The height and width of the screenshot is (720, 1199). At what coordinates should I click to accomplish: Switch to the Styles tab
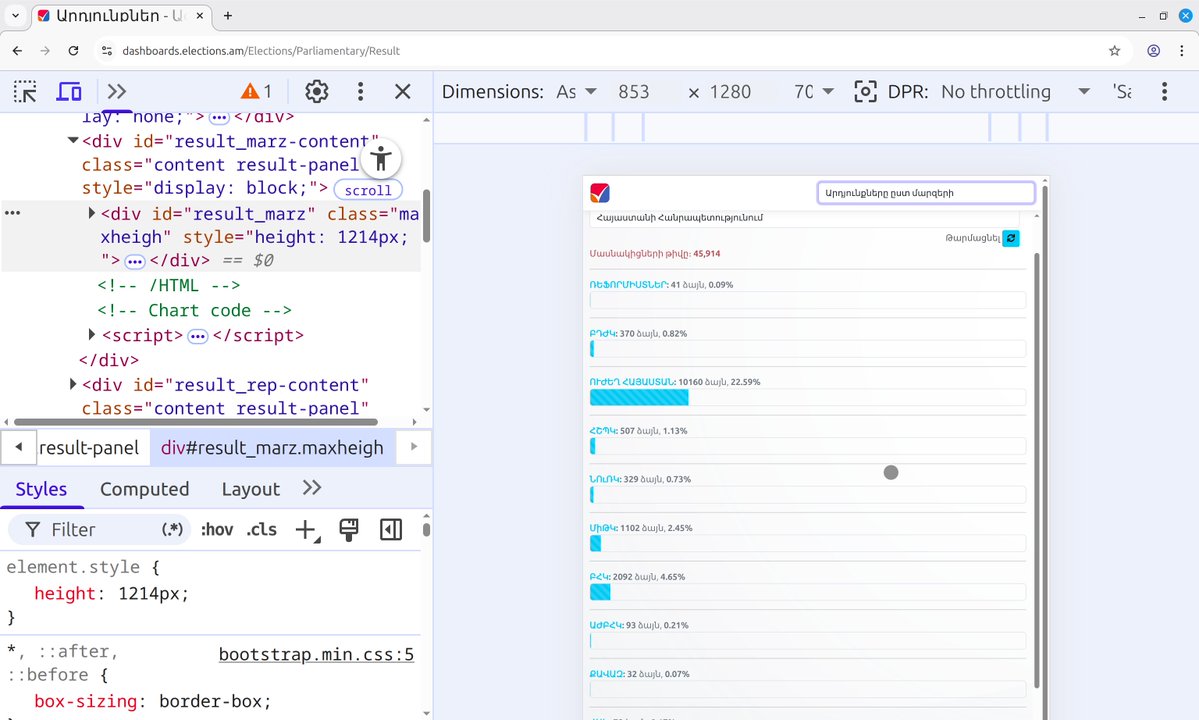tap(41, 489)
